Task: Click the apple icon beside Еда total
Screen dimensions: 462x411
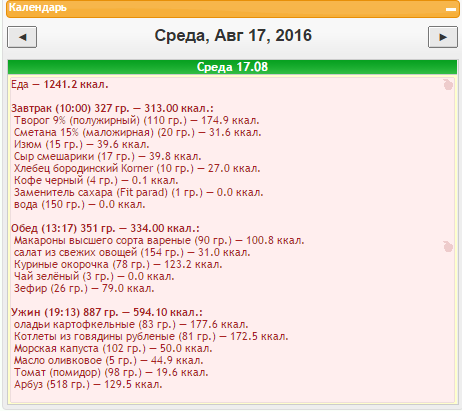Action: 448,84
